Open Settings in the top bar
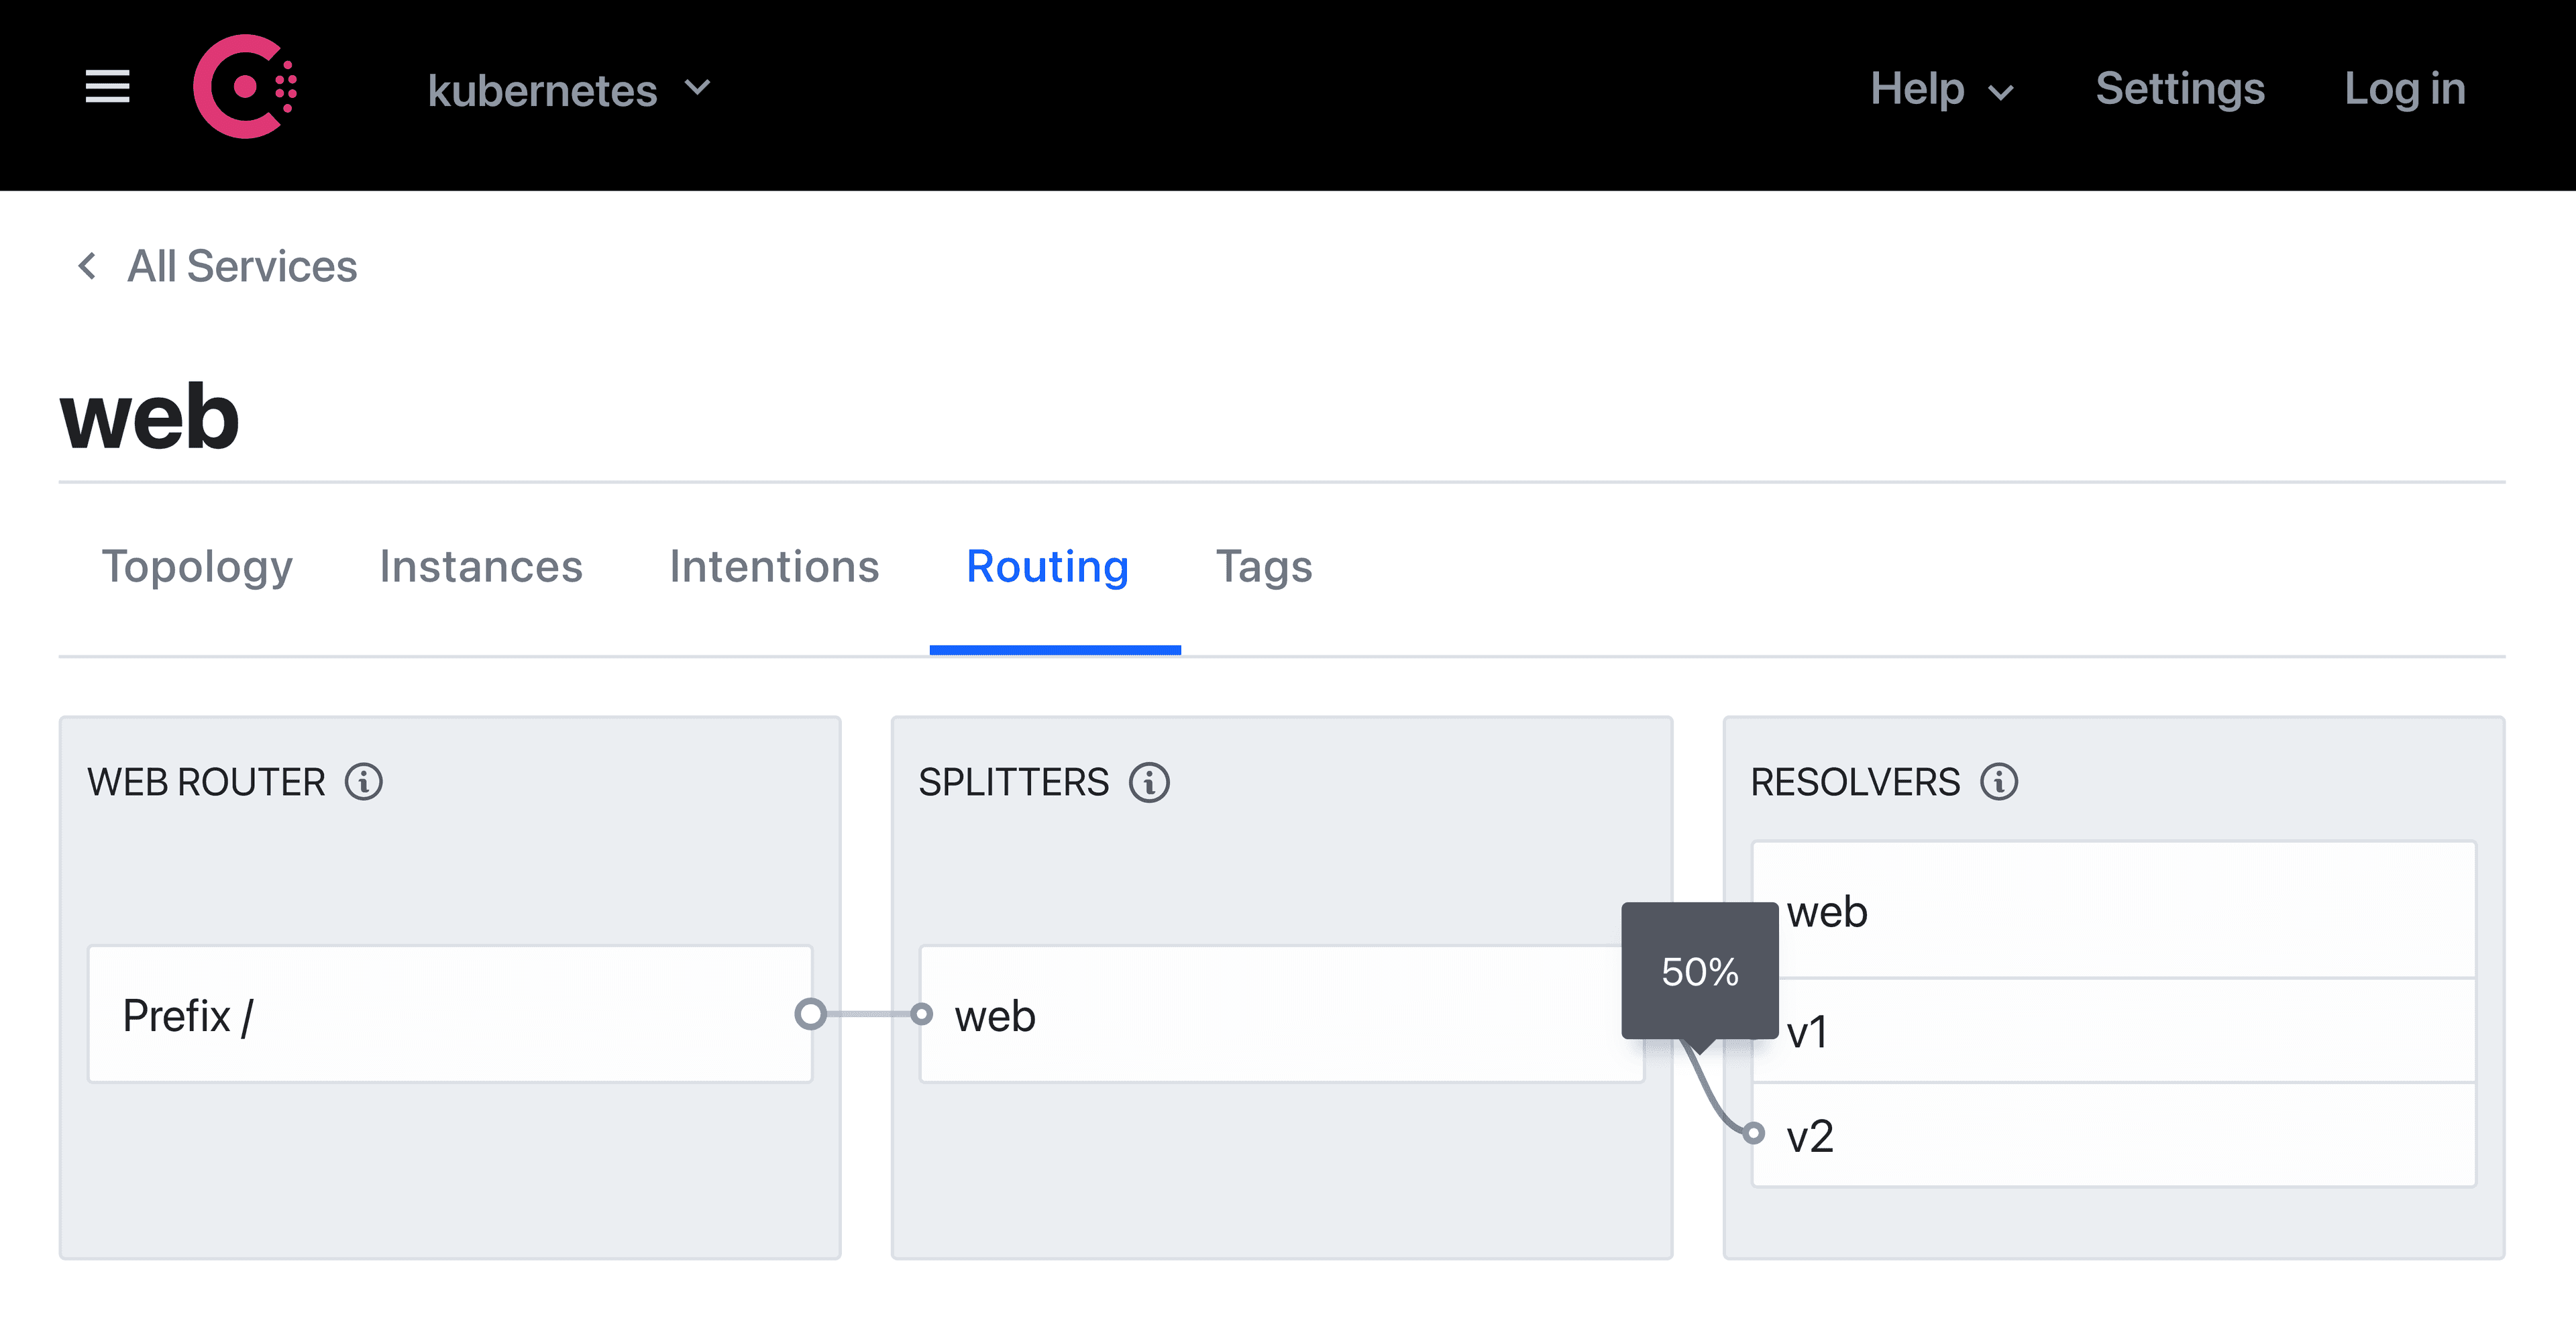The image size is (2576, 1337). click(2179, 90)
